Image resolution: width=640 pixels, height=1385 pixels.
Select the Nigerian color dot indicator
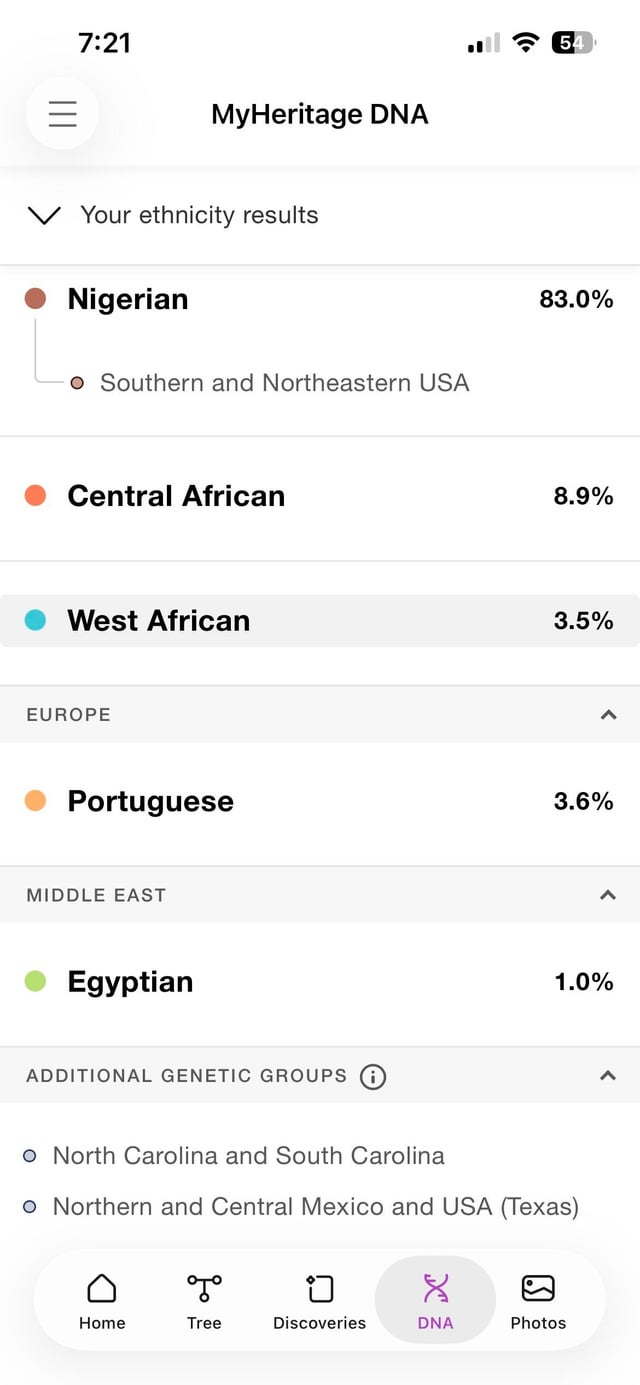[34, 298]
